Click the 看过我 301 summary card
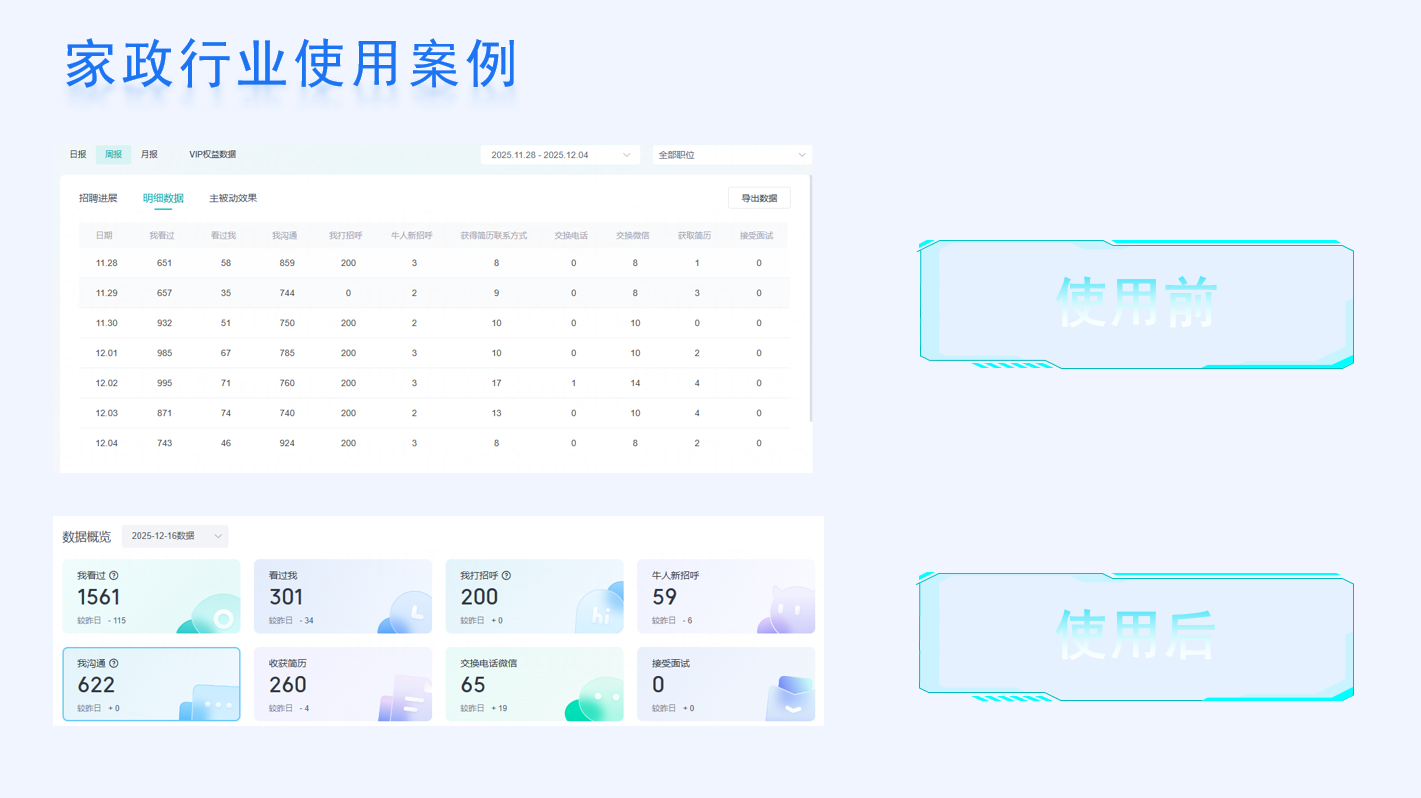The image size is (1421, 798). (343, 596)
